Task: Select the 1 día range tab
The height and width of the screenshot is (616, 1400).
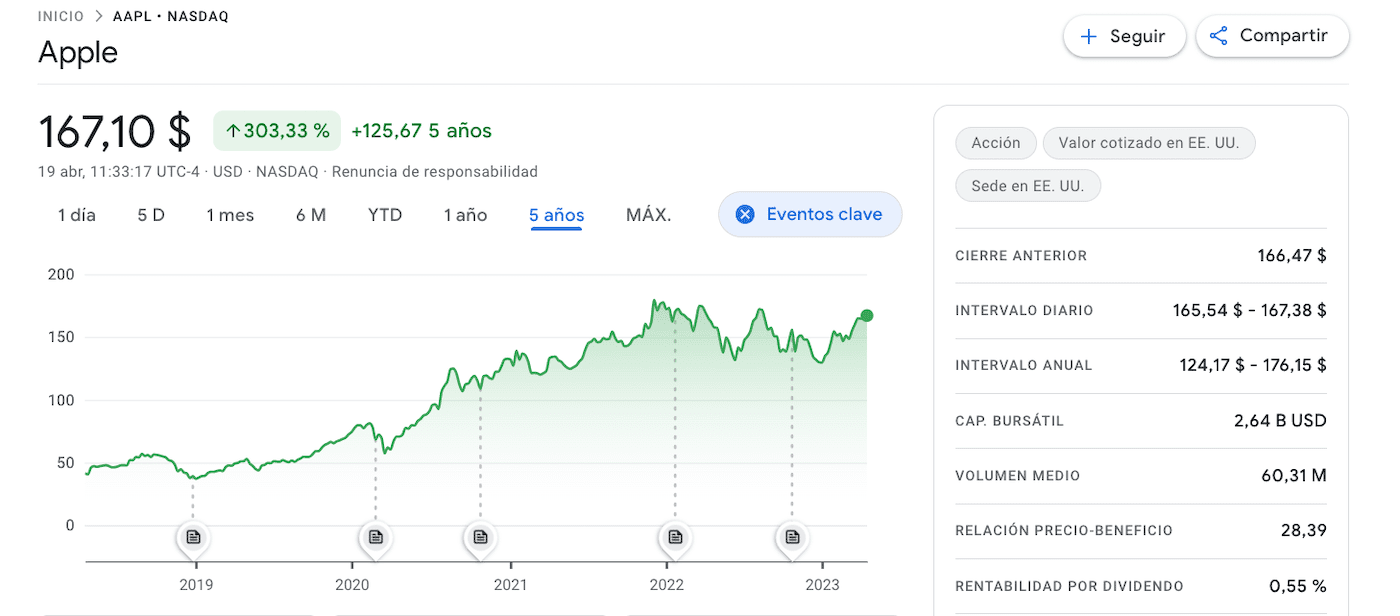Action: coord(77,215)
